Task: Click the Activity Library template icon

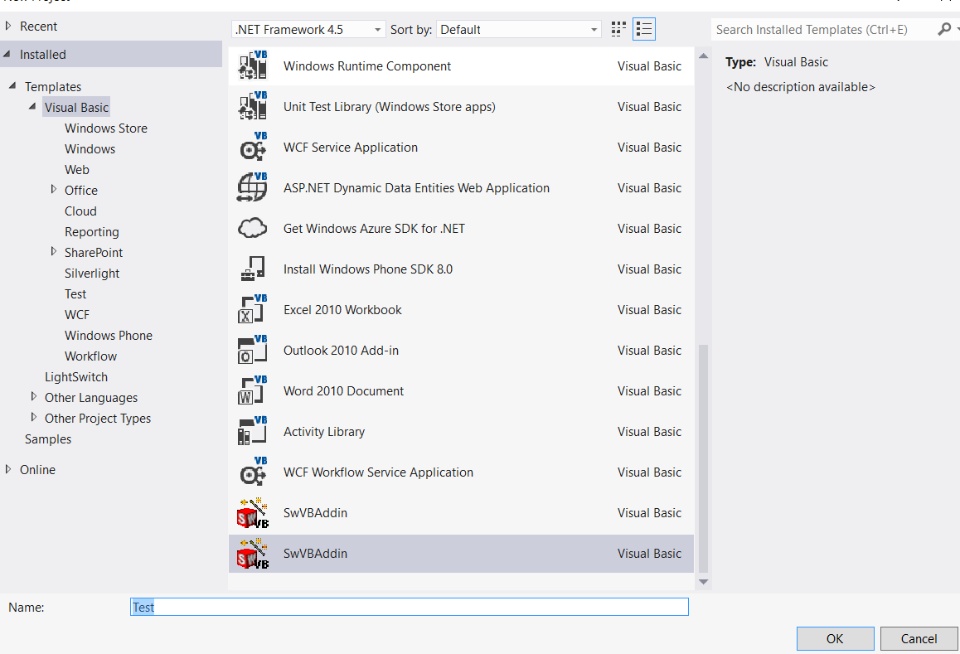Action: pyautogui.click(x=252, y=431)
